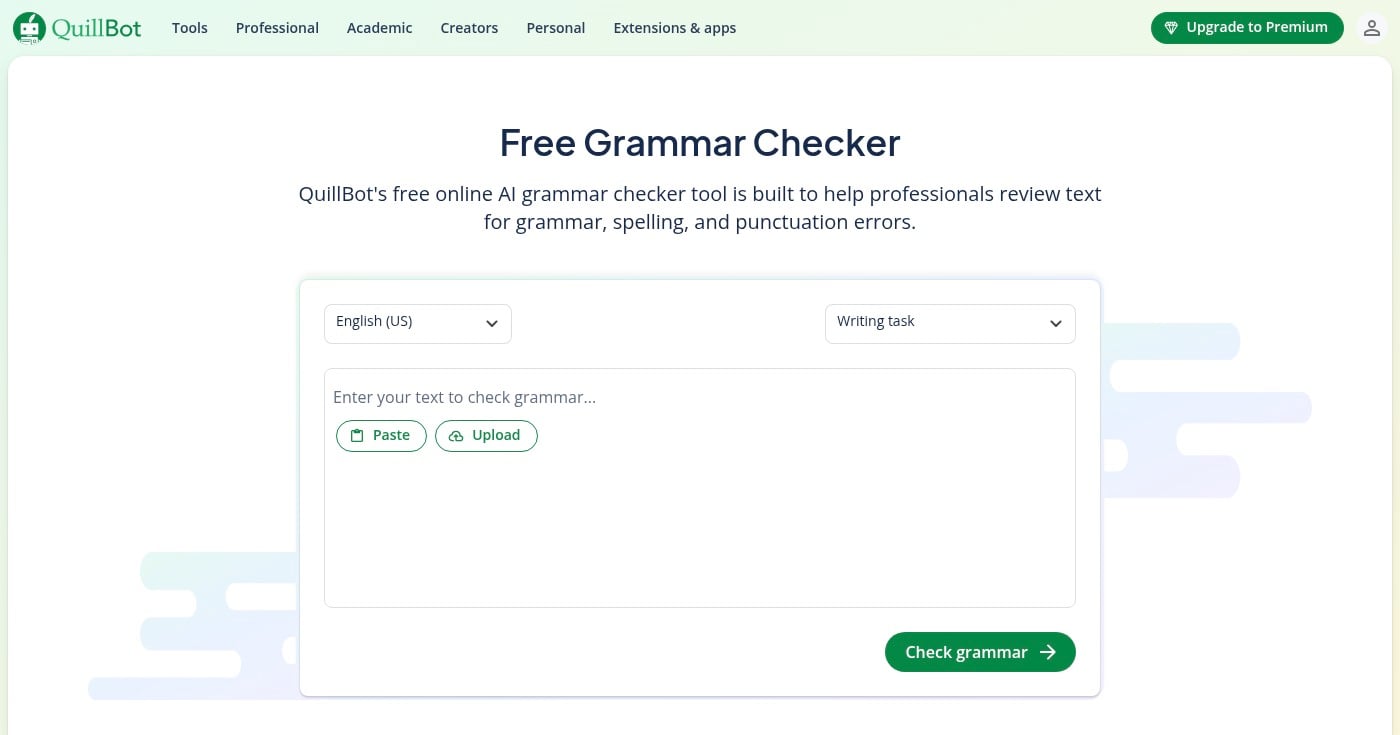Select the Academic menu item
The height and width of the screenshot is (735, 1400).
(x=379, y=28)
